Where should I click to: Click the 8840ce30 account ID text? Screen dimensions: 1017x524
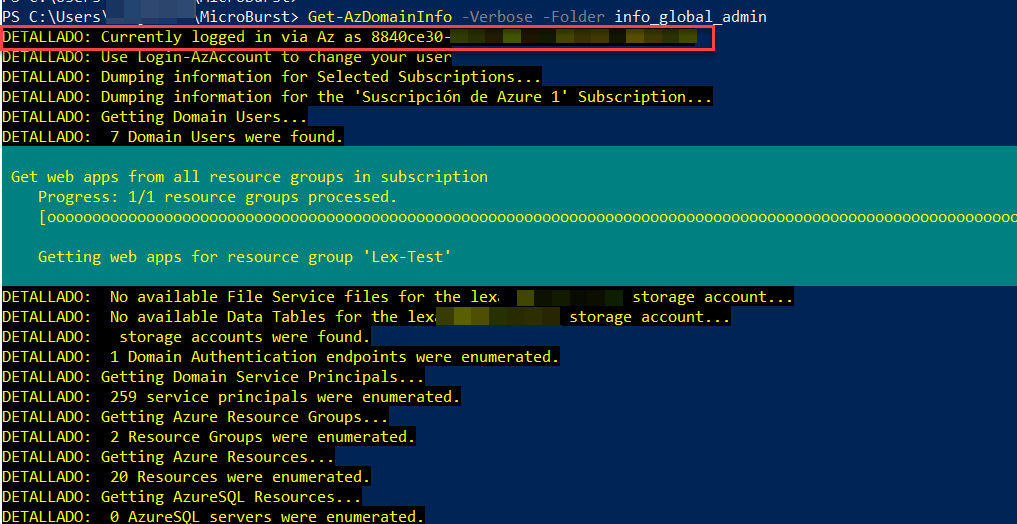click(x=411, y=38)
